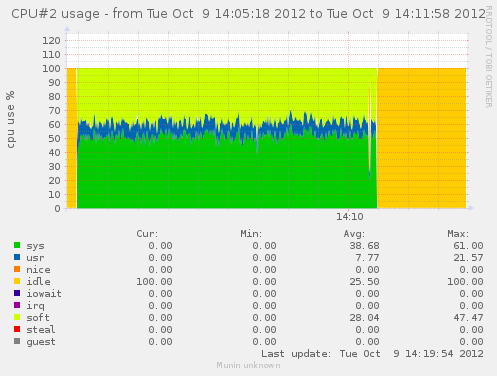Click the gray guest legend swatch

click(x=17, y=341)
